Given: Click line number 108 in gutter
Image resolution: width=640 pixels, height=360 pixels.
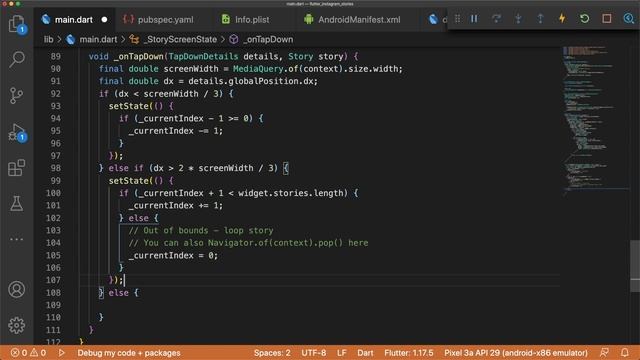Looking at the screenshot, I should pos(53,293).
